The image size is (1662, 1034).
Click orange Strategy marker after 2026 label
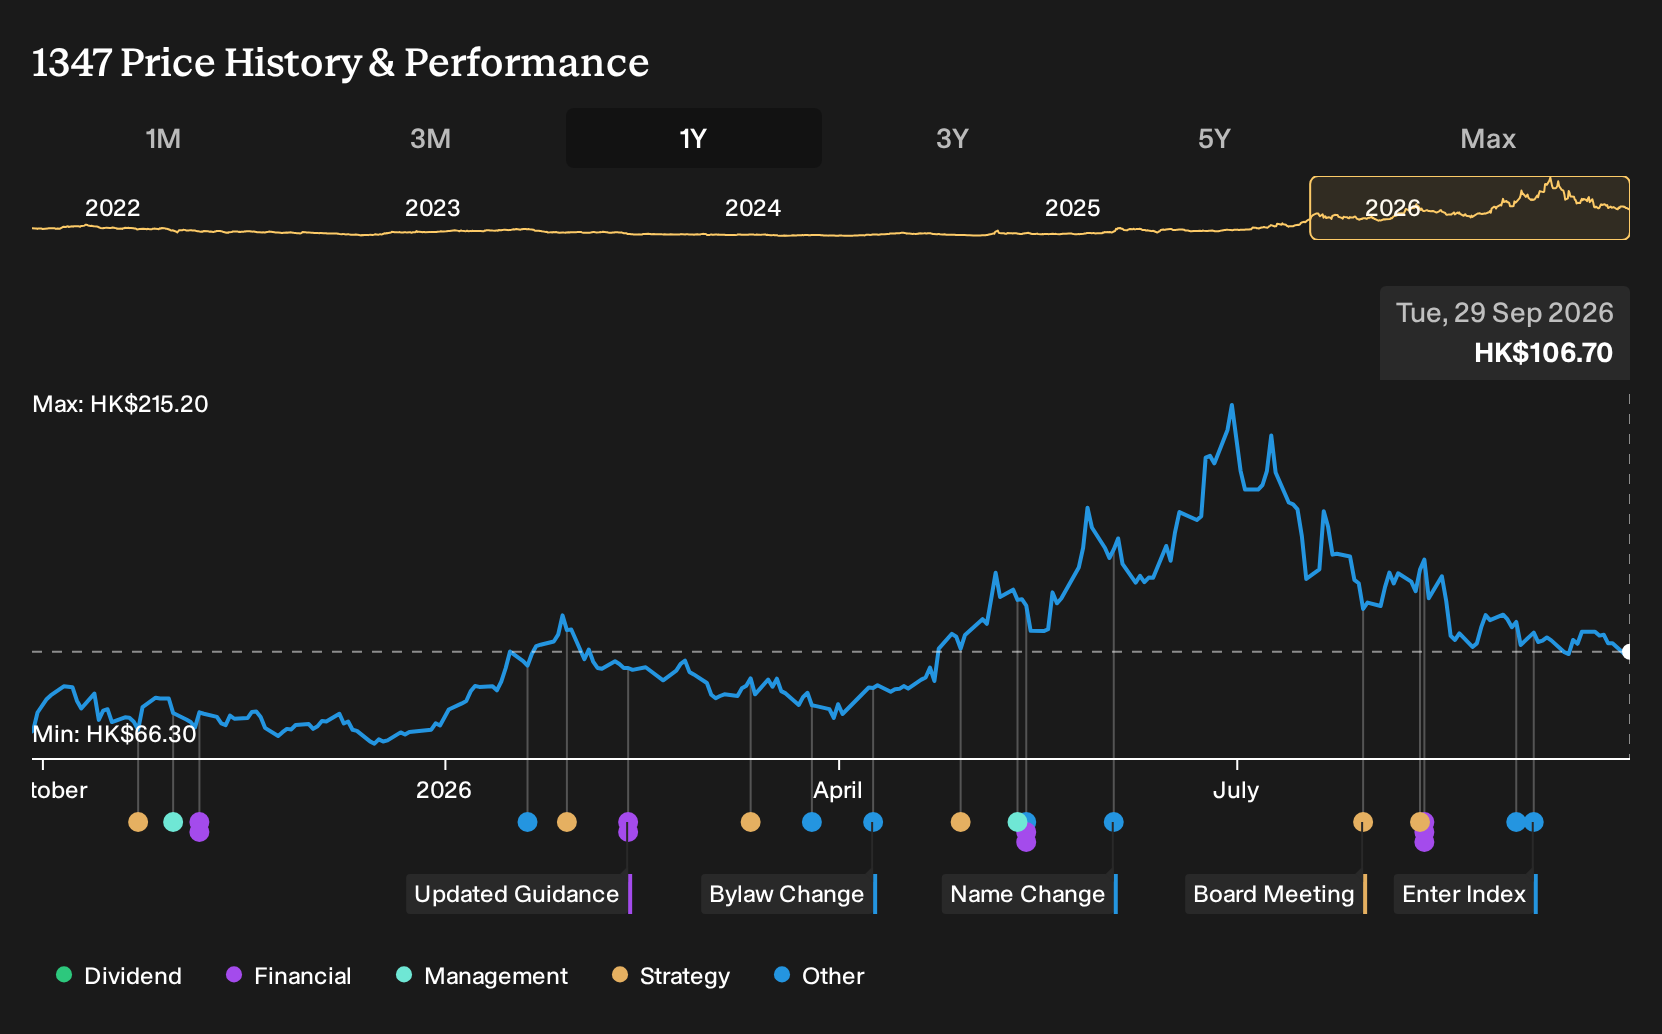click(567, 822)
